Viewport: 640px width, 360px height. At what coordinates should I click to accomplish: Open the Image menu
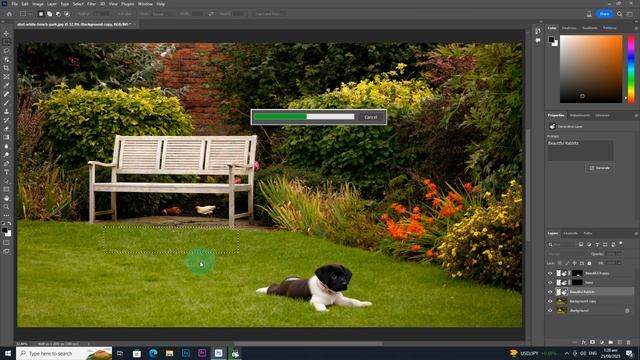pos(38,4)
